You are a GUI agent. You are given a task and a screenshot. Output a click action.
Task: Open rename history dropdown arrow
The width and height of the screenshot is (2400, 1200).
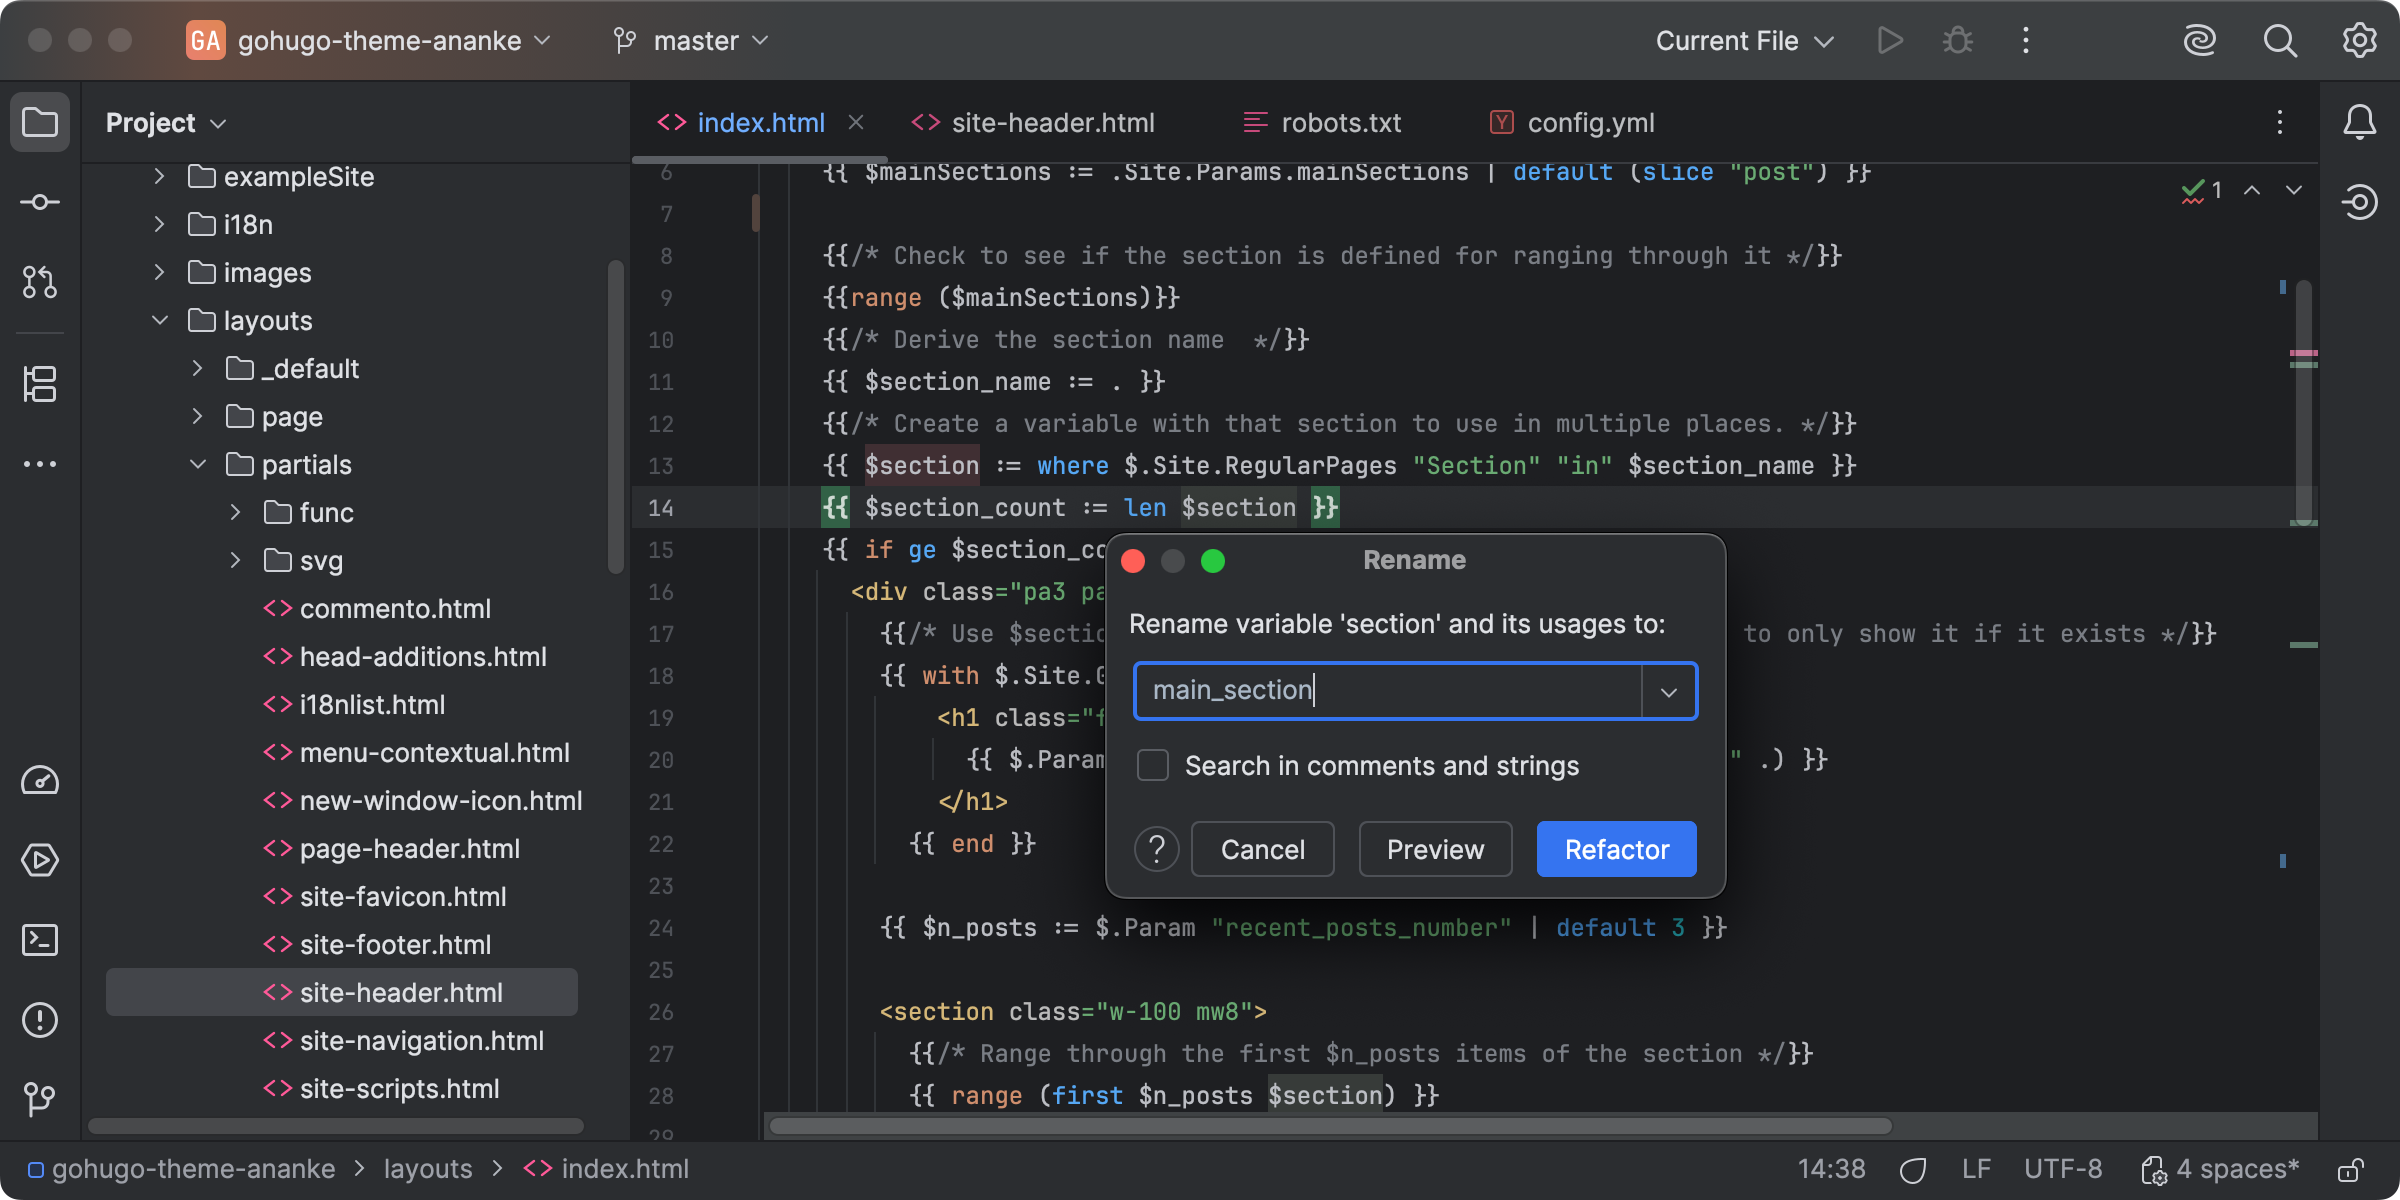point(1668,691)
